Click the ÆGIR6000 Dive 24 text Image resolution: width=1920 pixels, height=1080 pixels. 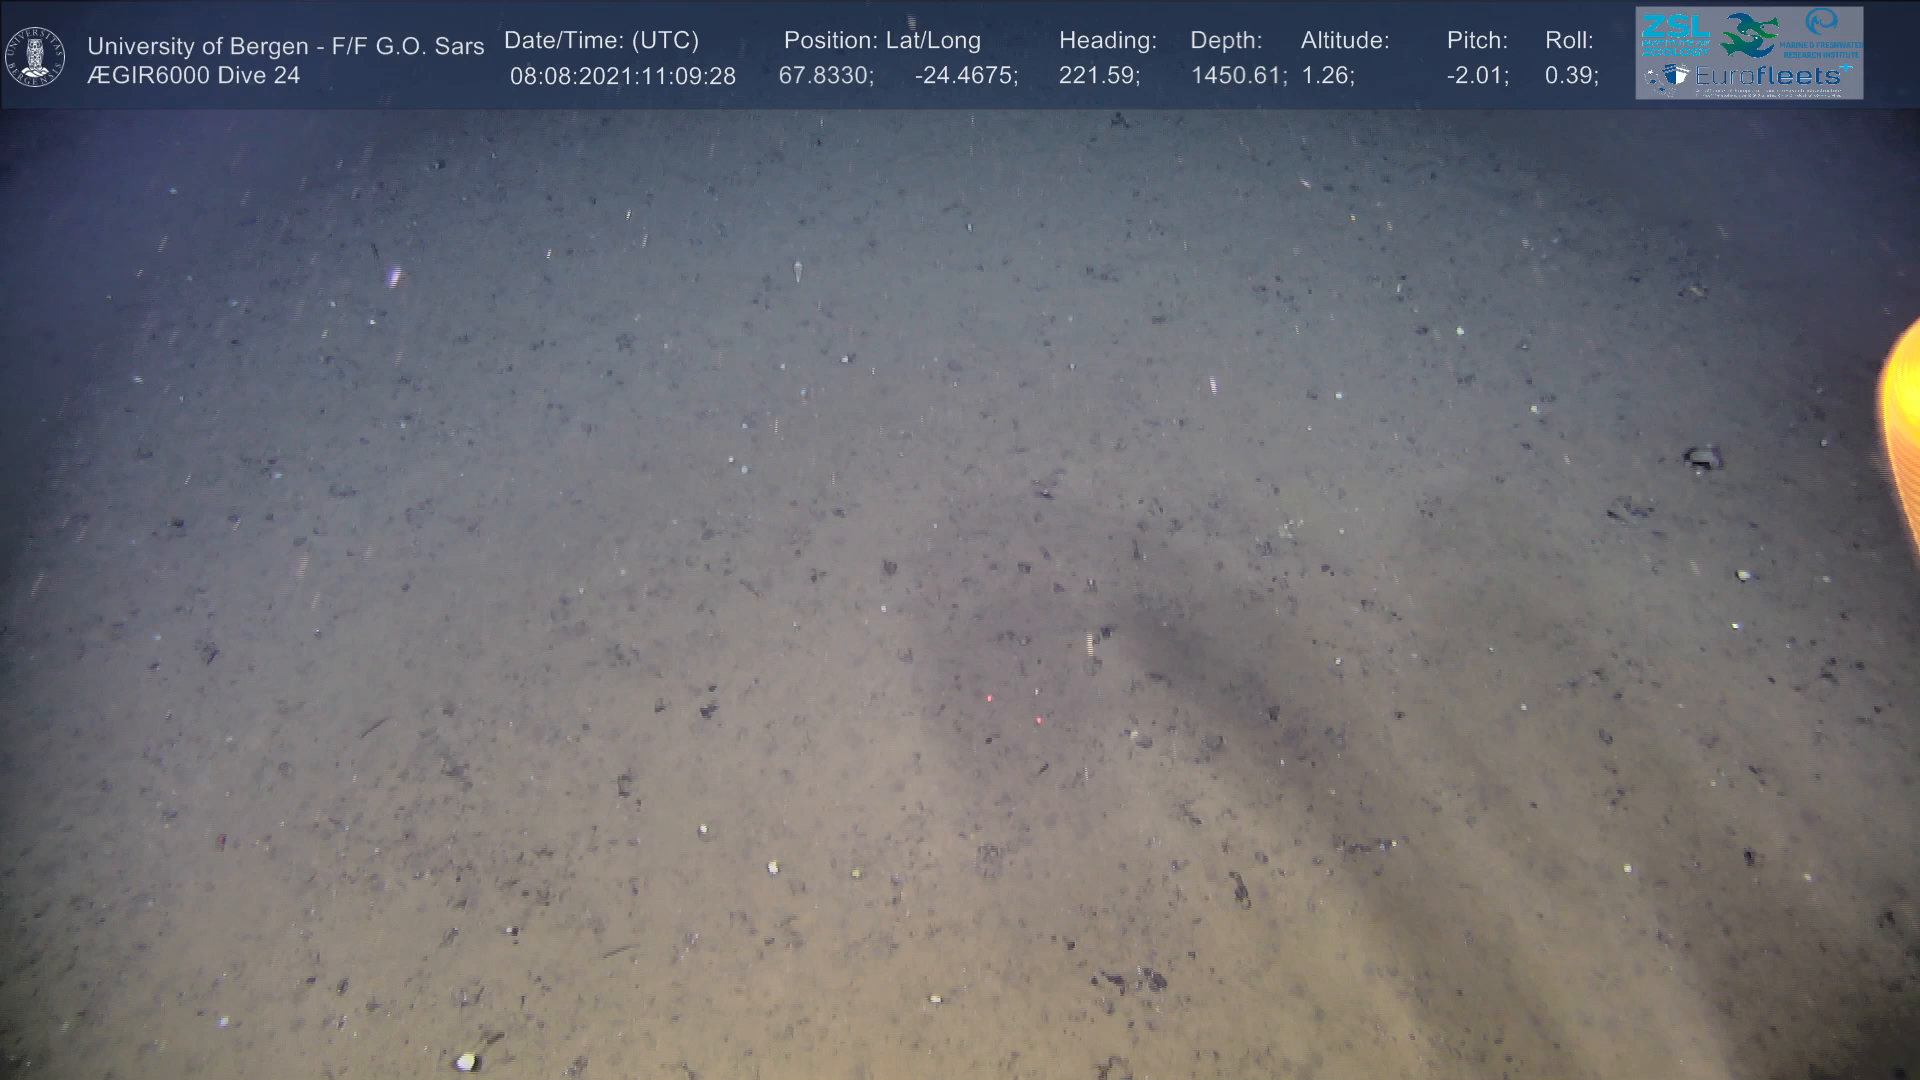tap(194, 76)
